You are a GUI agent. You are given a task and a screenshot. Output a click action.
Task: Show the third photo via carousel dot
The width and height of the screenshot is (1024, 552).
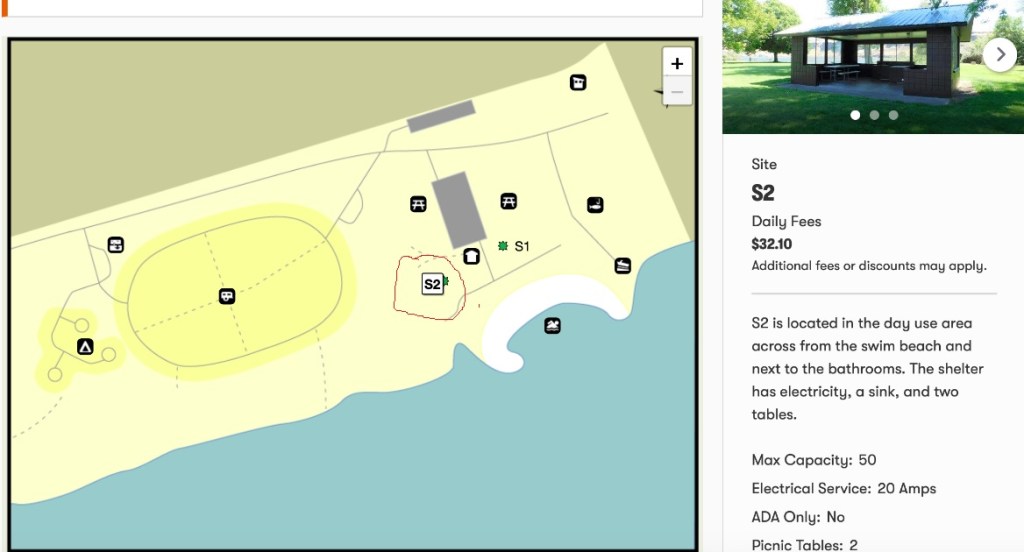[893, 115]
